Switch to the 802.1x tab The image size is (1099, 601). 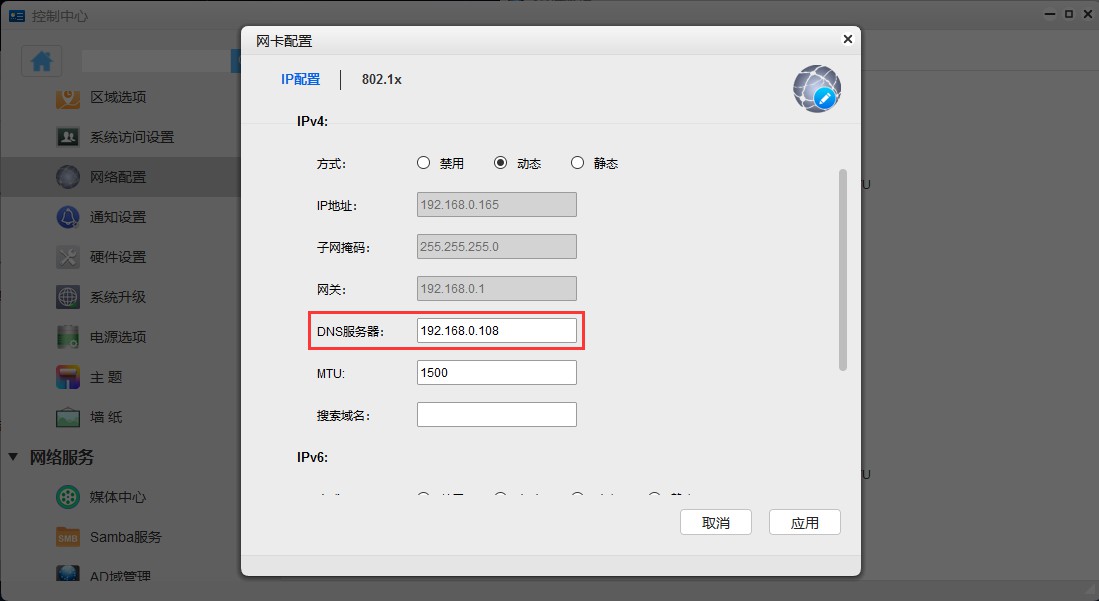pos(381,79)
